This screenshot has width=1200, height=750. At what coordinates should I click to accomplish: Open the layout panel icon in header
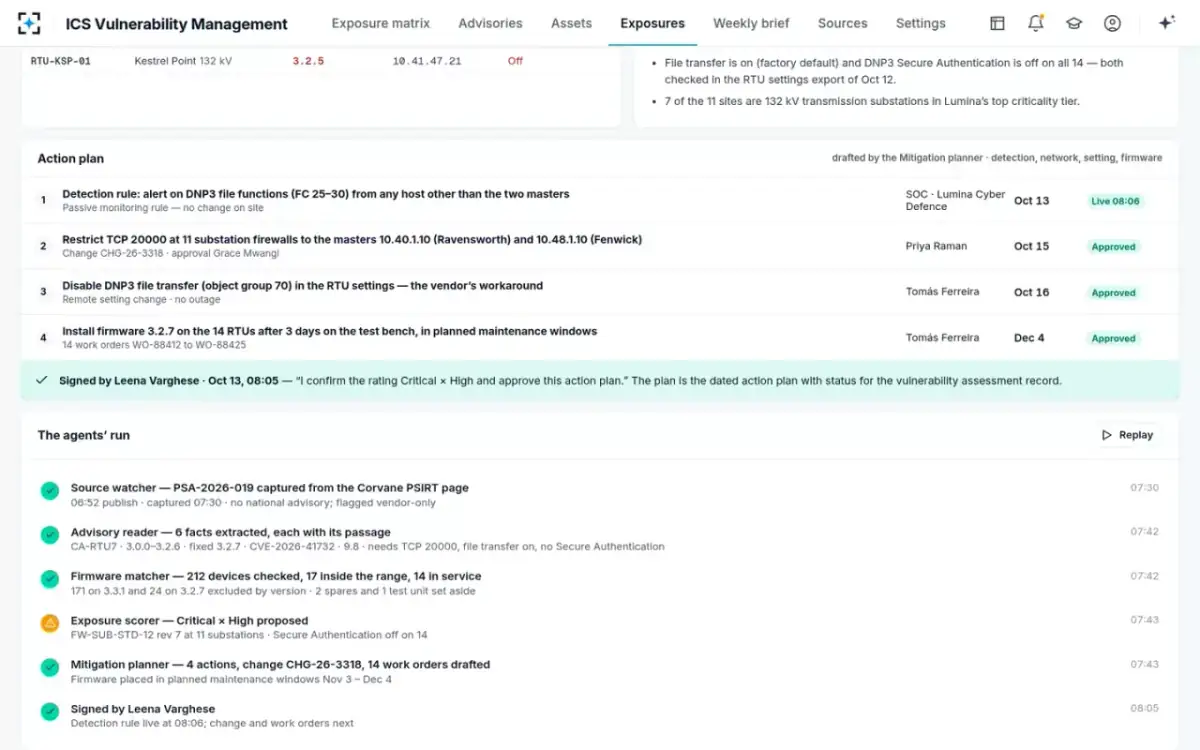coord(997,23)
